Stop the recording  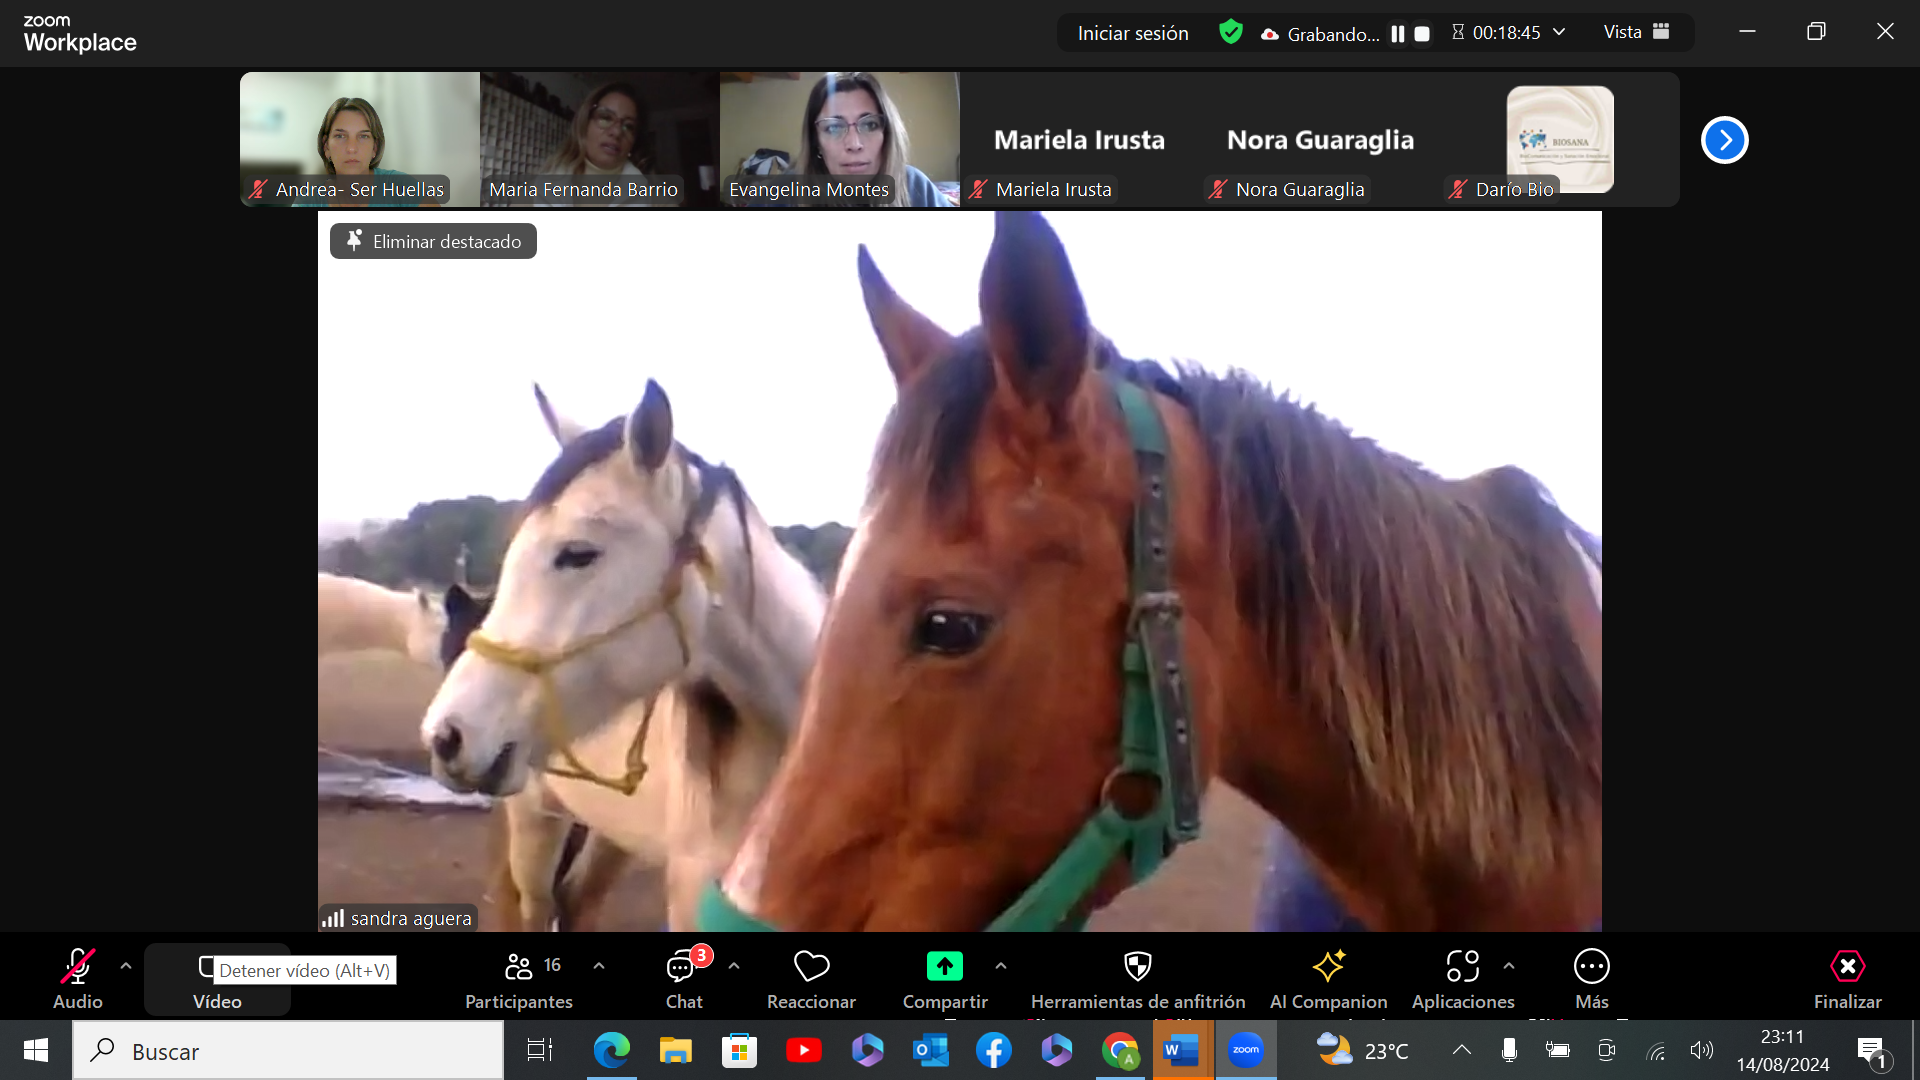click(x=1422, y=33)
